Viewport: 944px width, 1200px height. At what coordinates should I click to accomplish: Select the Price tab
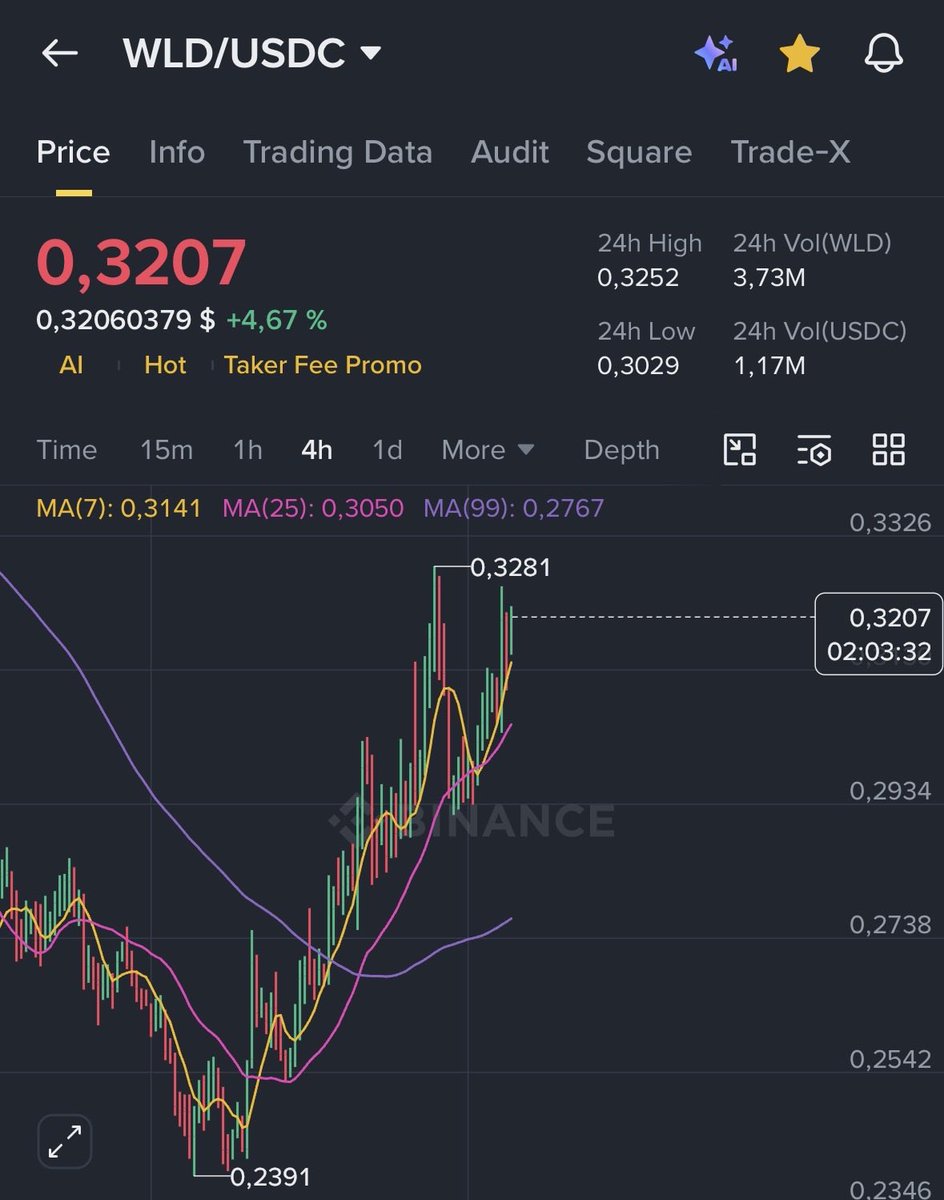click(x=73, y=152)
